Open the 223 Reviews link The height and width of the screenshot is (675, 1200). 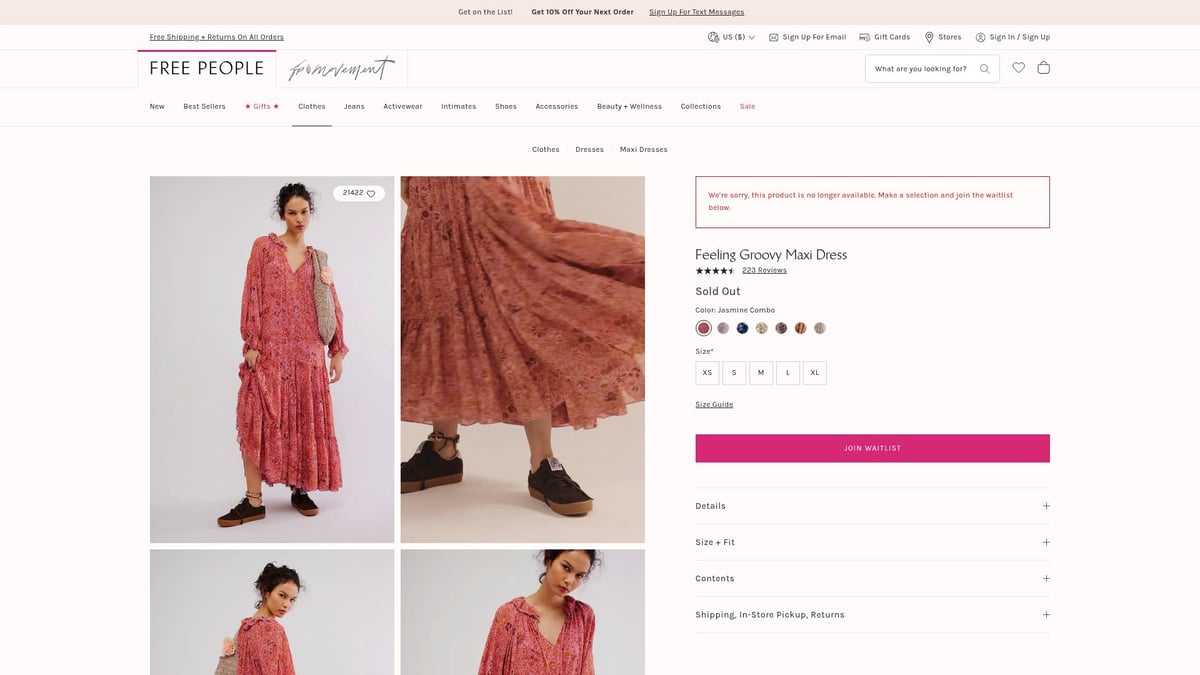coord(764,270)
